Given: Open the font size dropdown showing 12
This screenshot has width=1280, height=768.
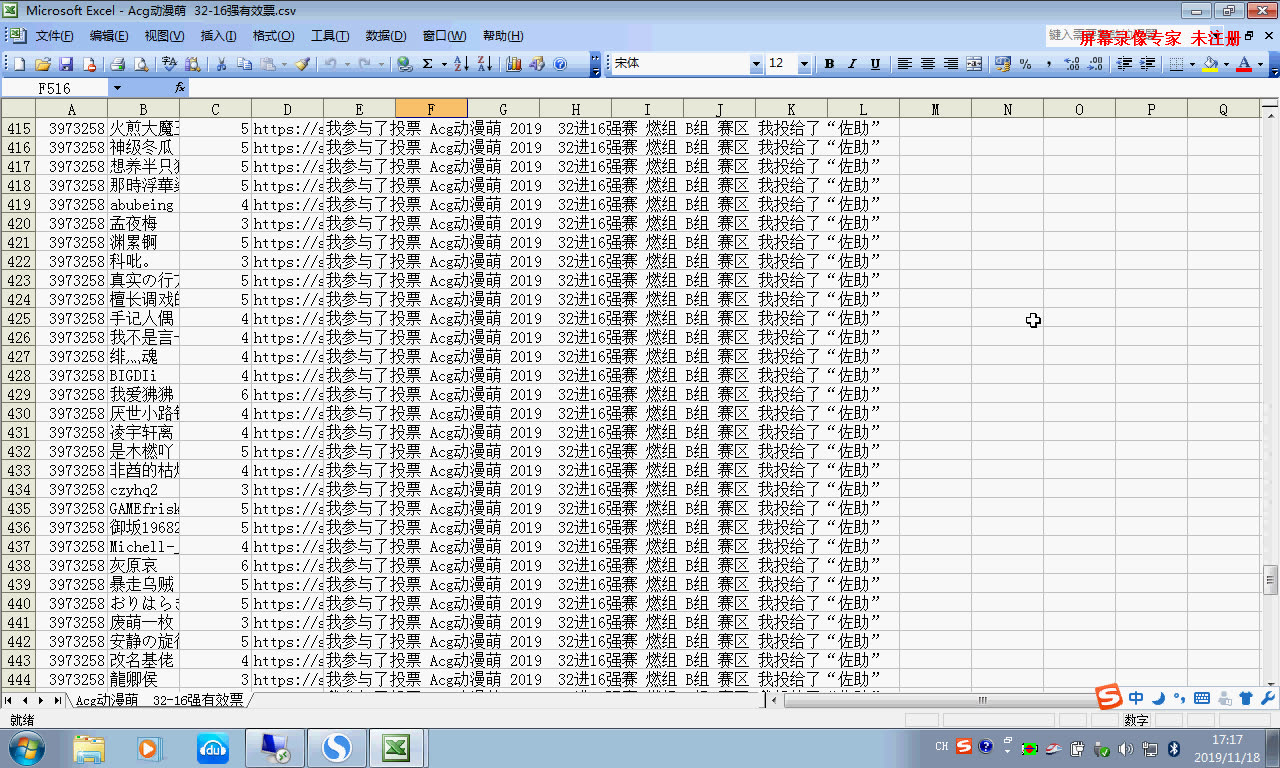Looking at the screenshot, I should point(804,64).
